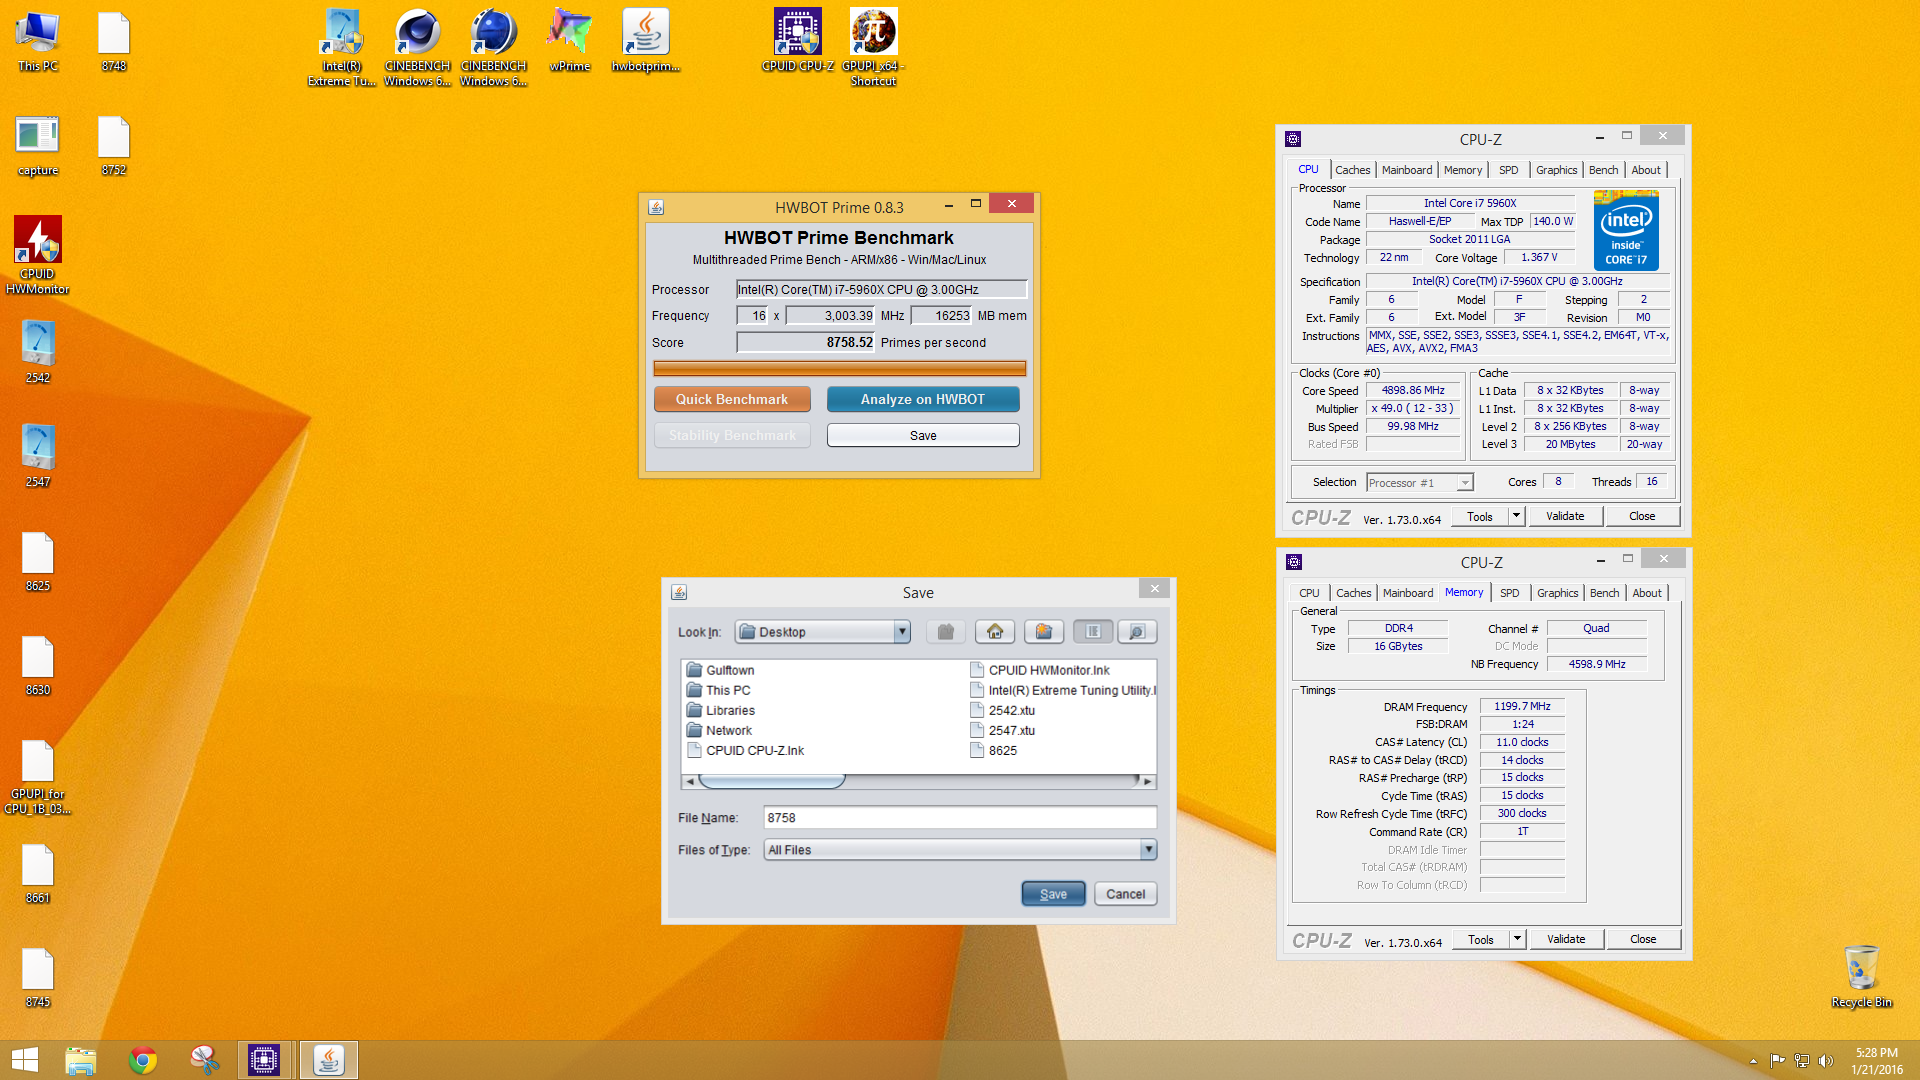Viewport: 1920px width, 1080px height.
Task: Select the Recycle Bin icon
Action: point(1862,976)
